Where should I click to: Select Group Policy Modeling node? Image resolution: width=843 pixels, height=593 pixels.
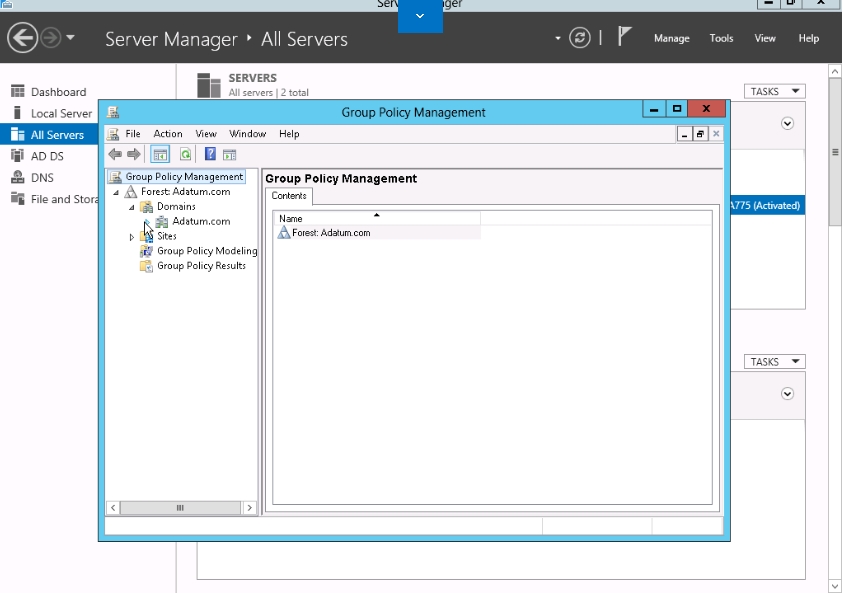[x=207, y=251]
